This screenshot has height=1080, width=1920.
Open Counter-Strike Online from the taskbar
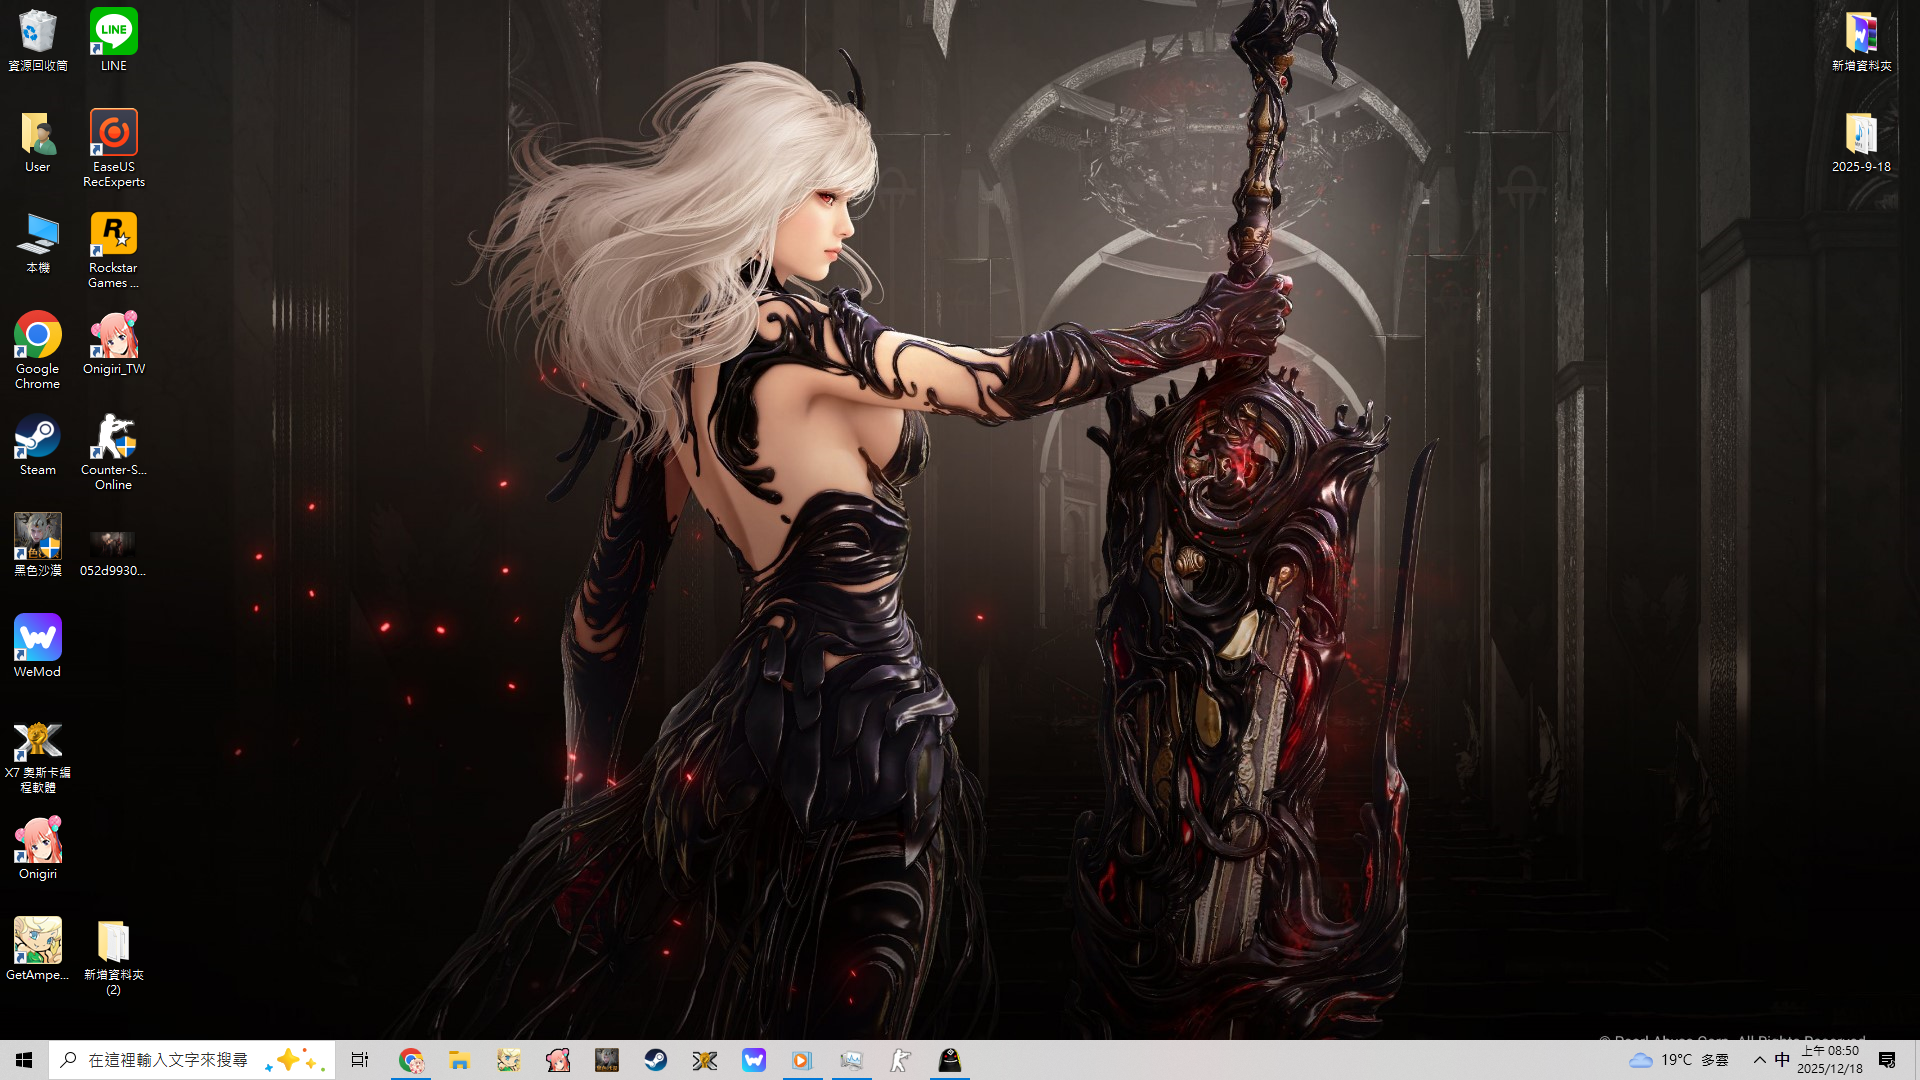coord(900,1060)
